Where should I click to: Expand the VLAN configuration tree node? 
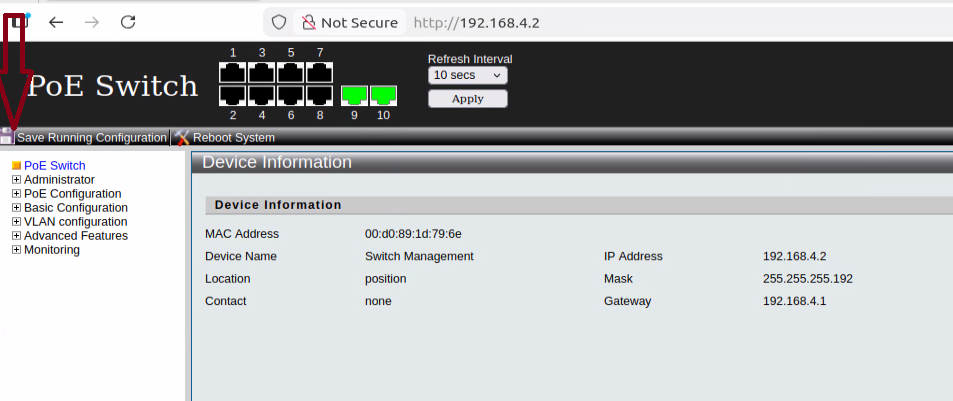(x=16, y=222)
